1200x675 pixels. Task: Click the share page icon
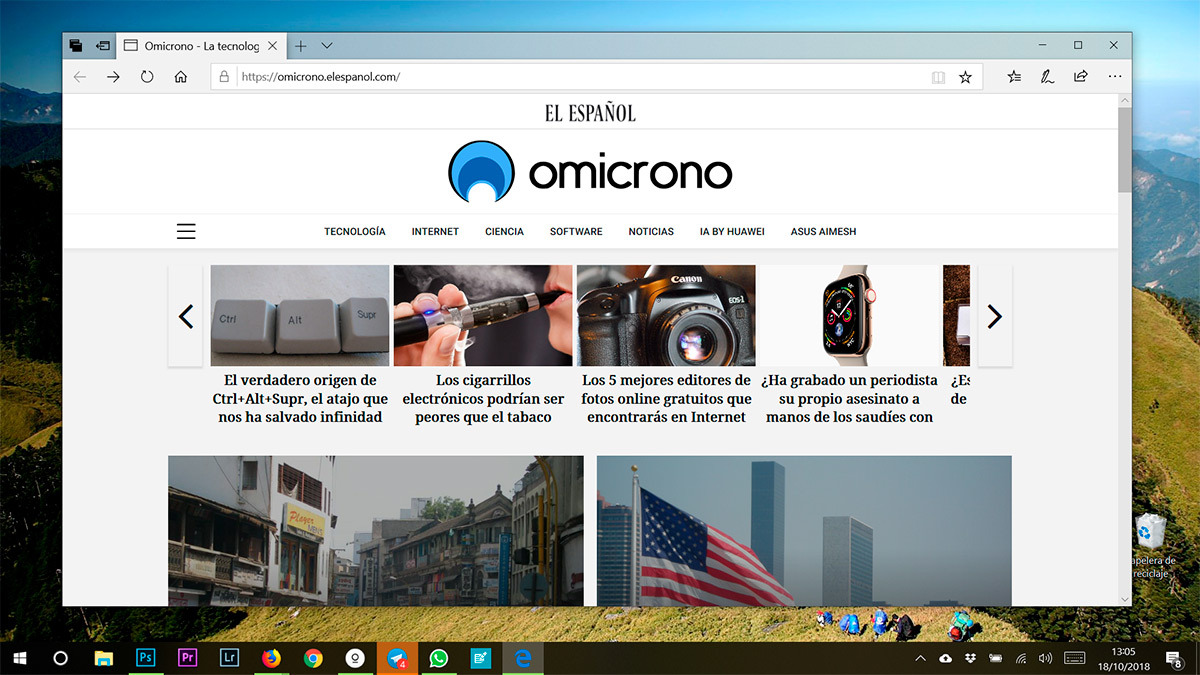tap(1081, 77)
